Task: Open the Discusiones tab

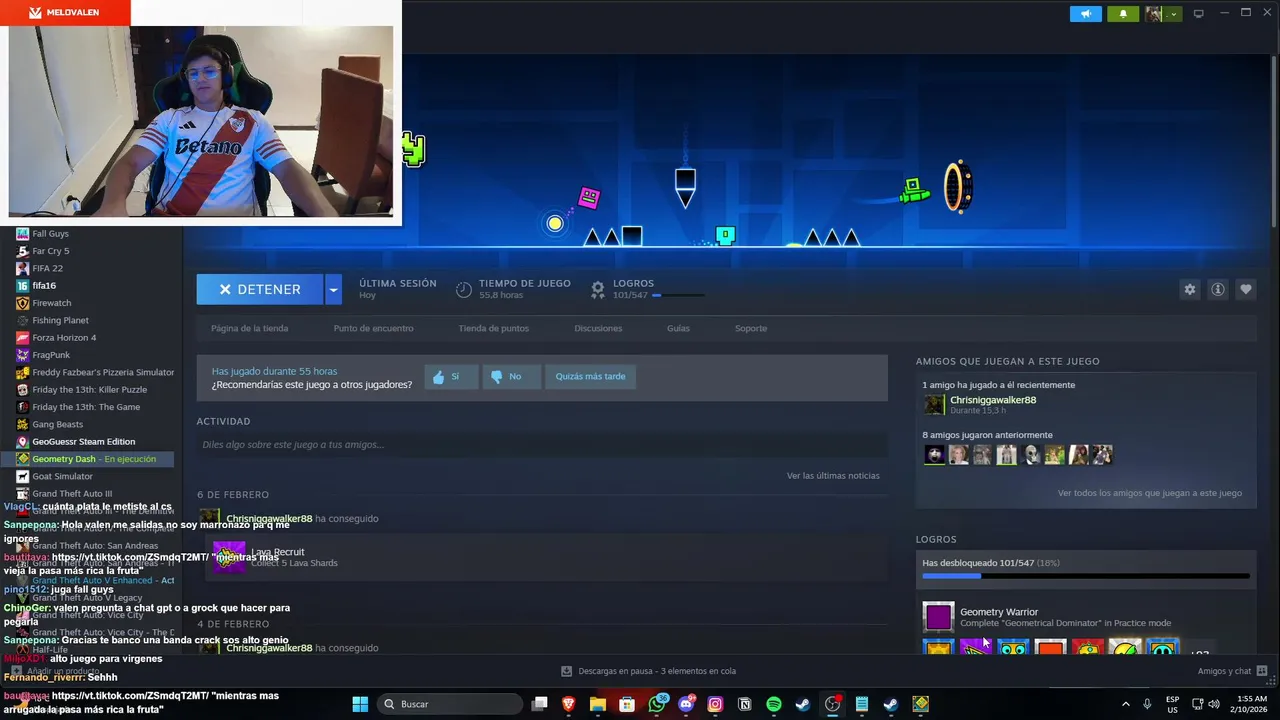Action: [598, 328]
